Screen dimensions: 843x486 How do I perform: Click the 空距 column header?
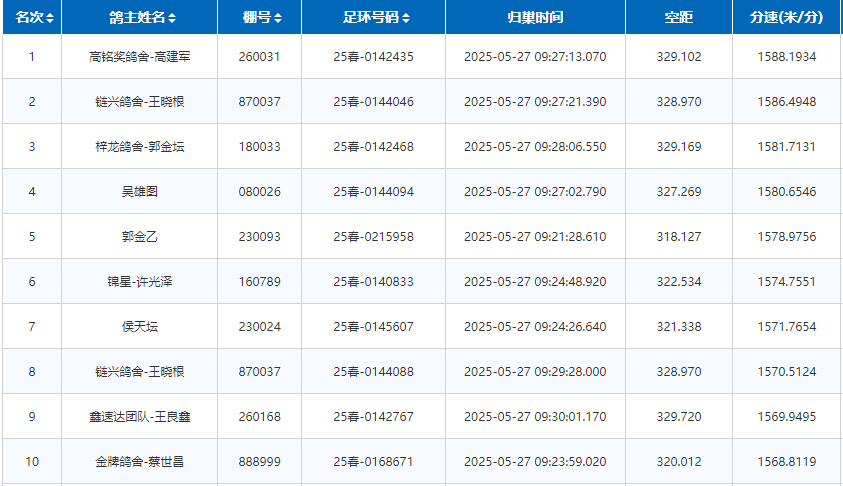pyautogui.click(x=679, y=17)
